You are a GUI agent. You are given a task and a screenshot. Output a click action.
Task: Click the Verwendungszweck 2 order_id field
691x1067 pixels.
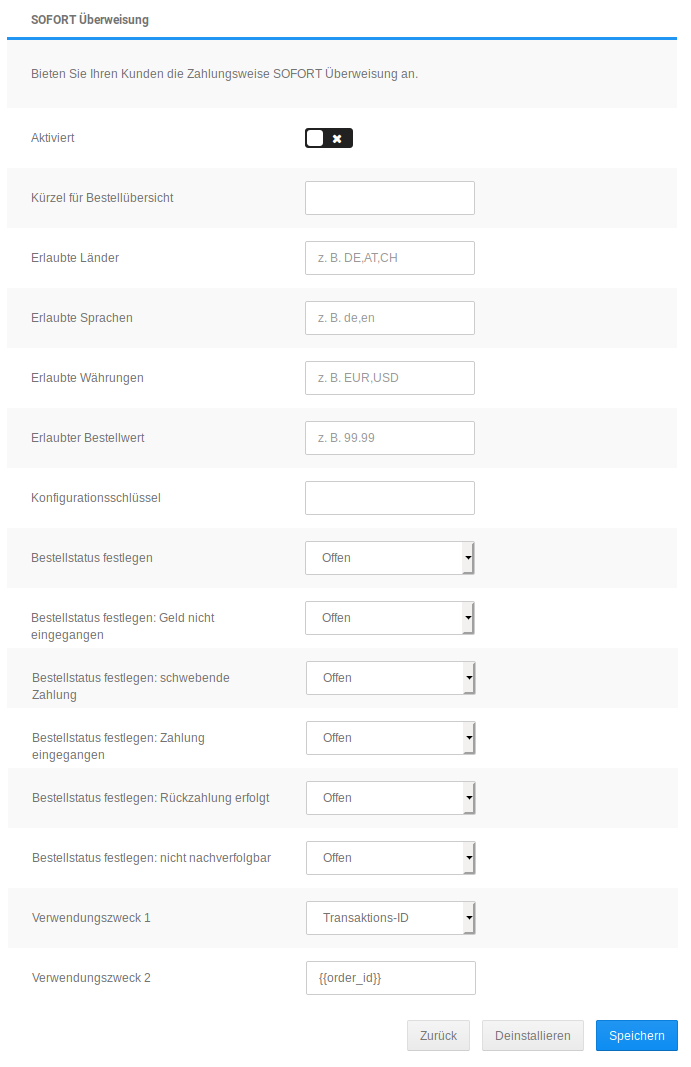pos(390,978)
